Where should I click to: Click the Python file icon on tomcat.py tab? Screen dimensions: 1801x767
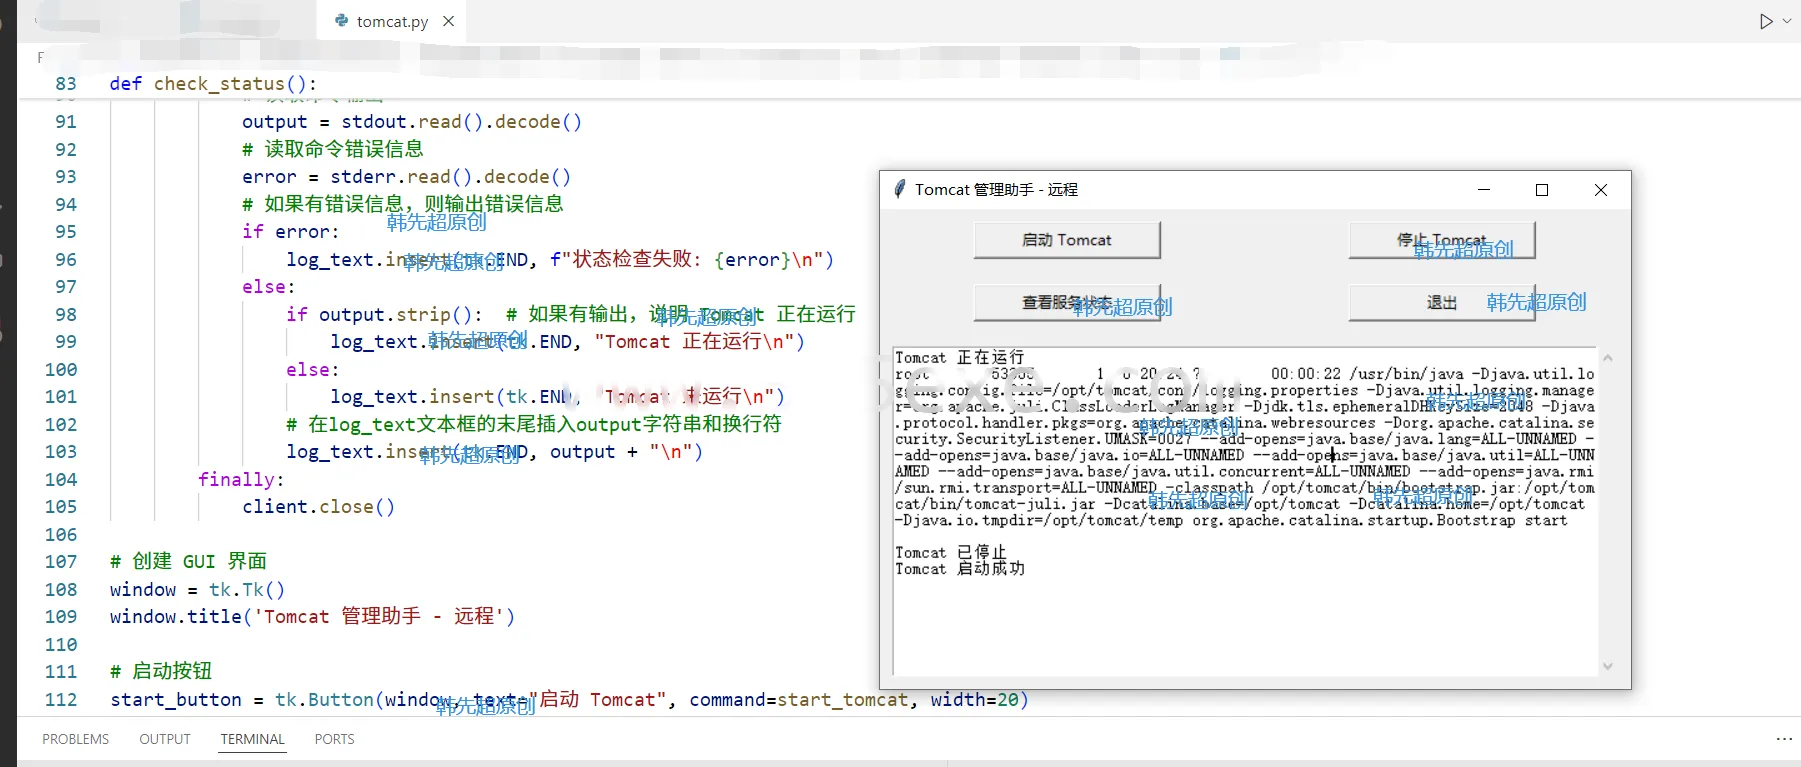342,21
